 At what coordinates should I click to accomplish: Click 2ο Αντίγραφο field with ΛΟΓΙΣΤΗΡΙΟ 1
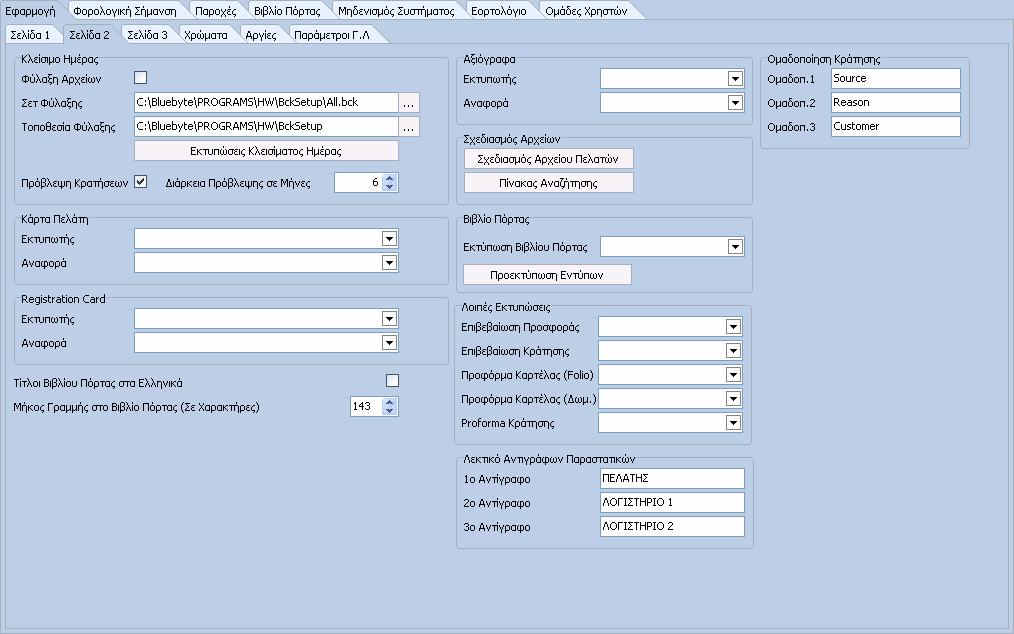[x=673, y=502]
